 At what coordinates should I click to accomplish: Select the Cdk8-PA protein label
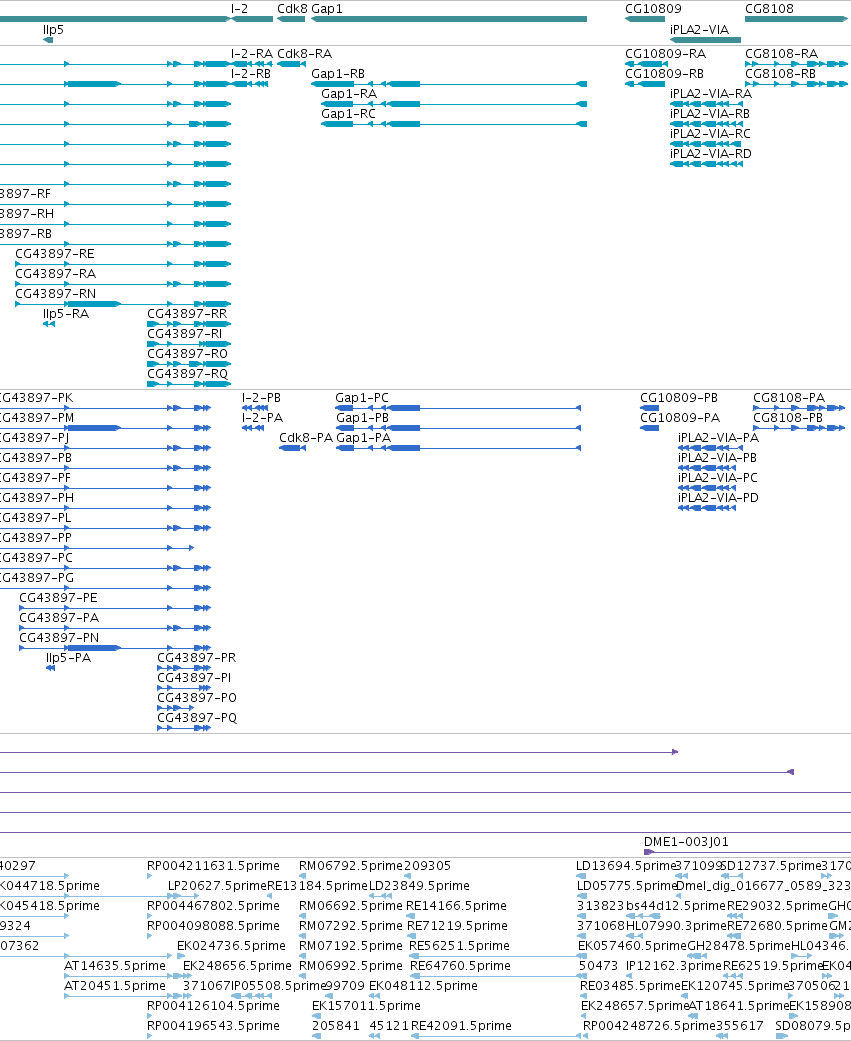point(306,438)
